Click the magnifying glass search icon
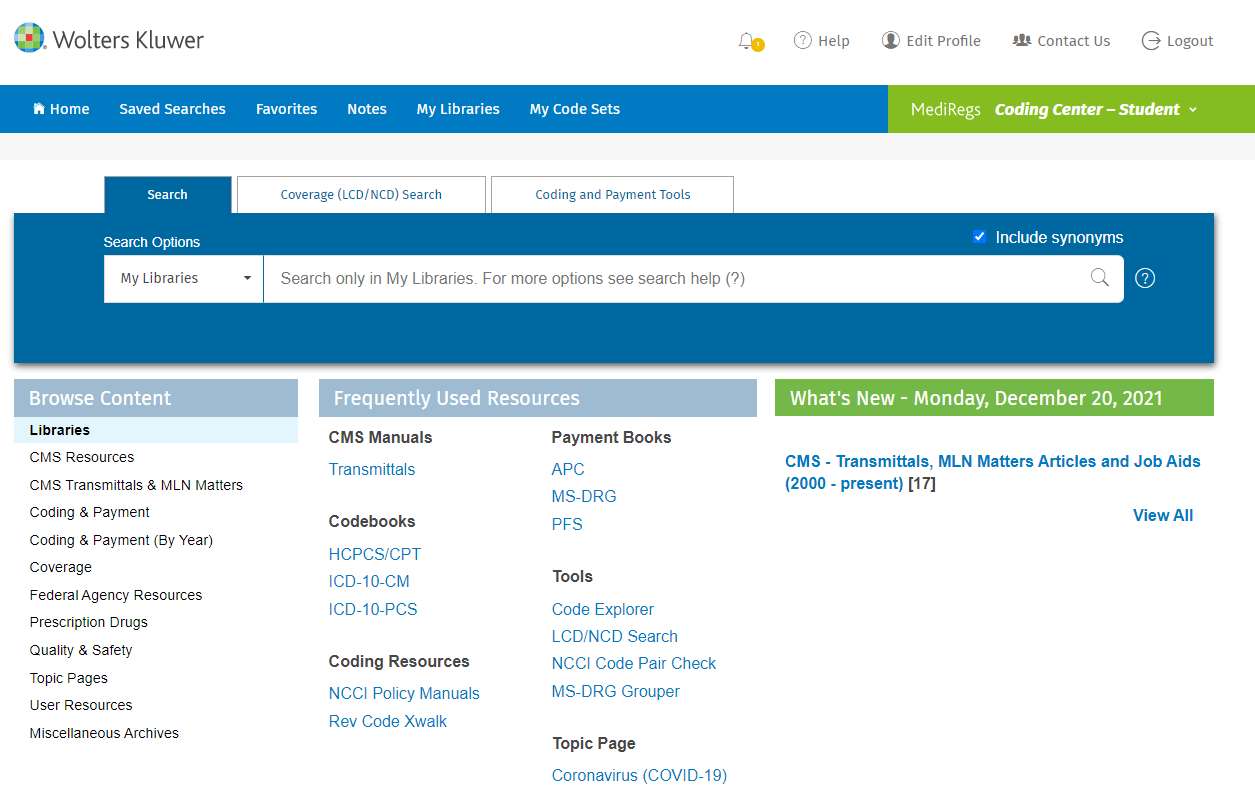Screen dimensions: 1255x797 click(x=1099, y=278)
